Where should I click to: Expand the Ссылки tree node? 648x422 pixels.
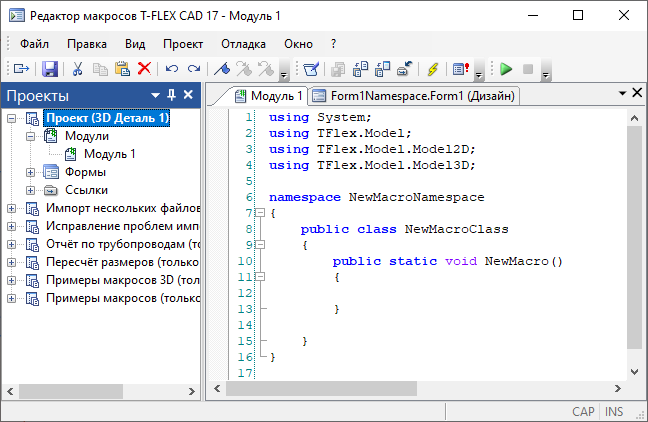pos(31,190)
